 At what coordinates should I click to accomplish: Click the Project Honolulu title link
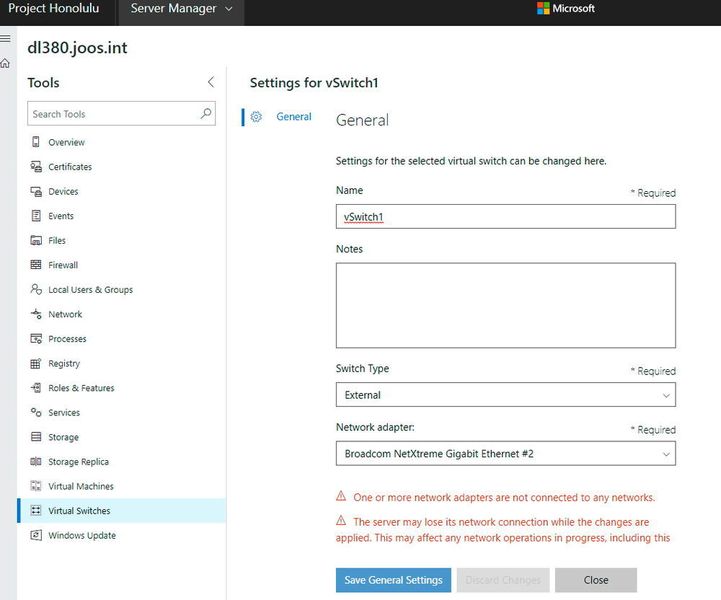[53, 8]
